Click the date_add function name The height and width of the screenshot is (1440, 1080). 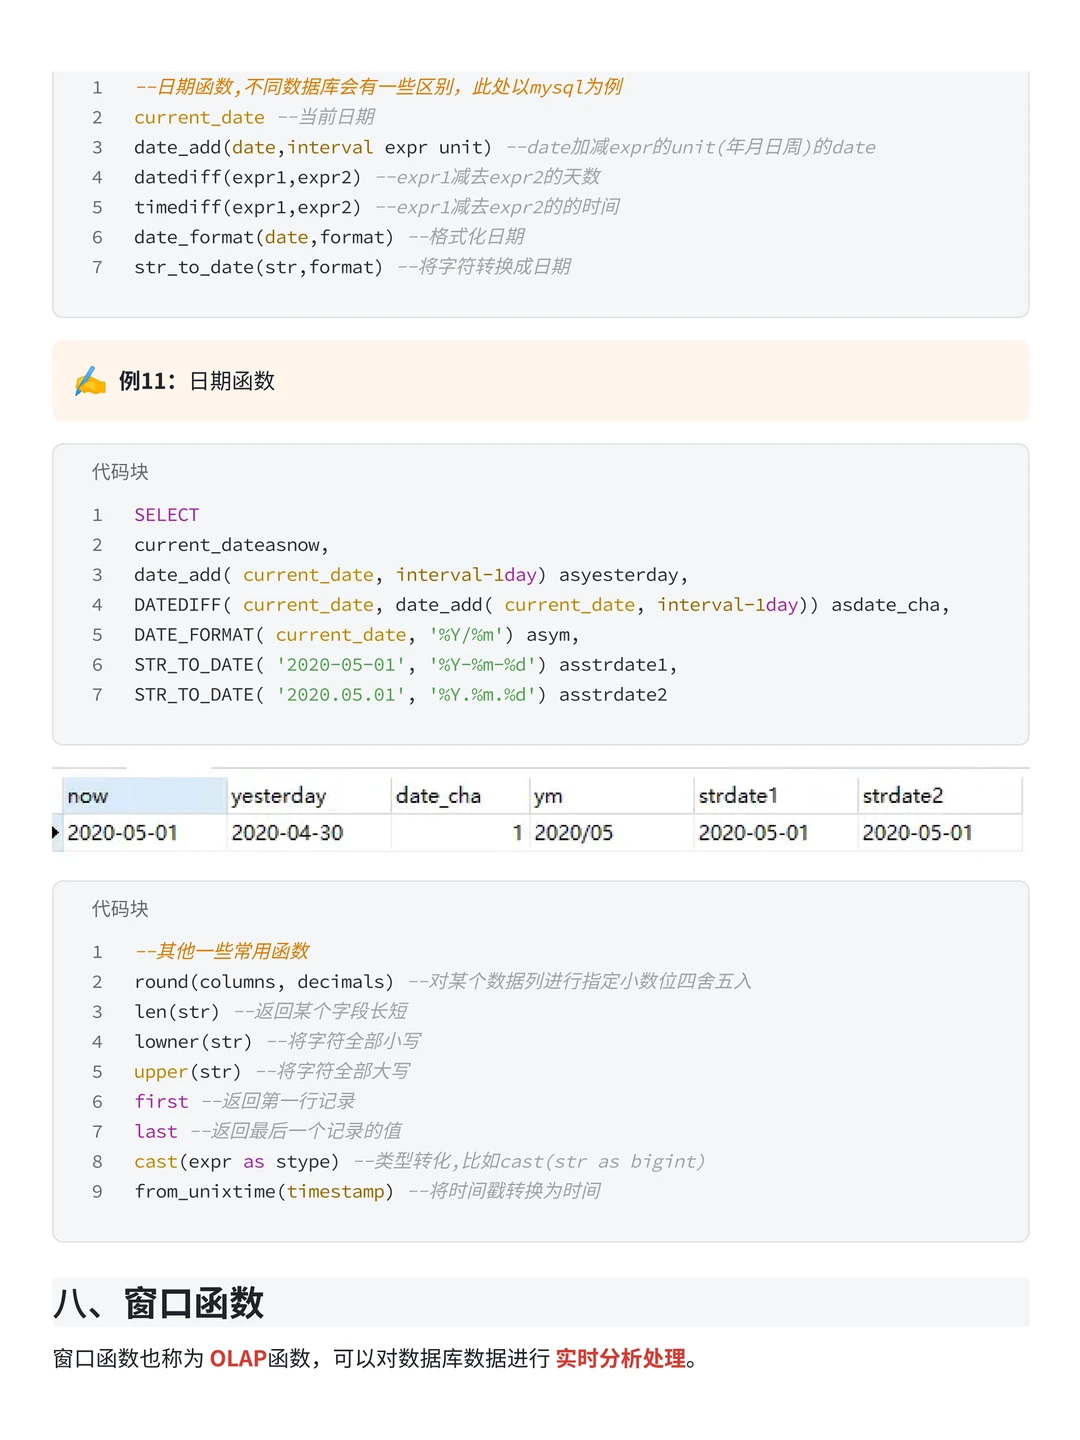click(x=174, y=147)
